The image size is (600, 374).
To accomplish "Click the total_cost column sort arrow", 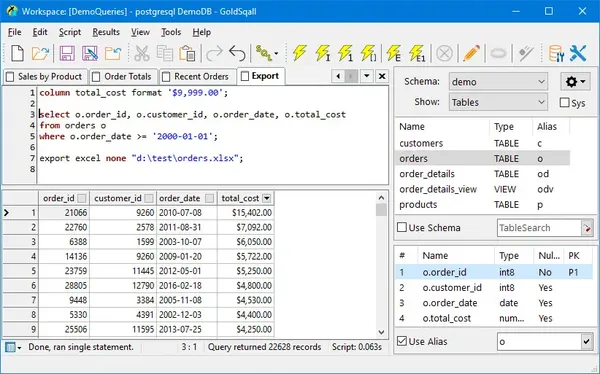I will point(267,198).
